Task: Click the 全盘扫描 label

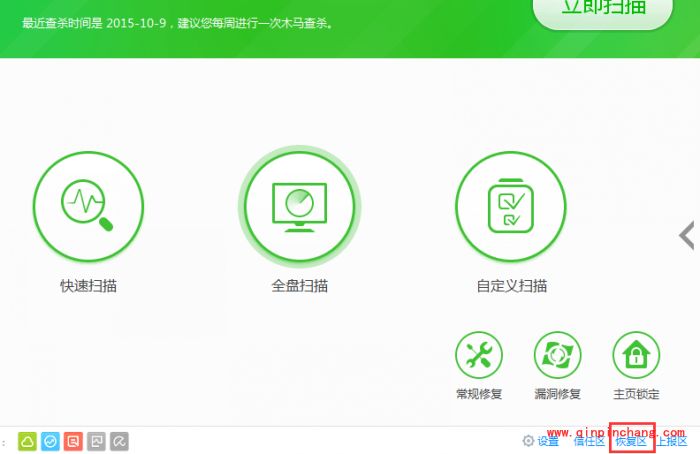Action: click(x=300, y=286)
